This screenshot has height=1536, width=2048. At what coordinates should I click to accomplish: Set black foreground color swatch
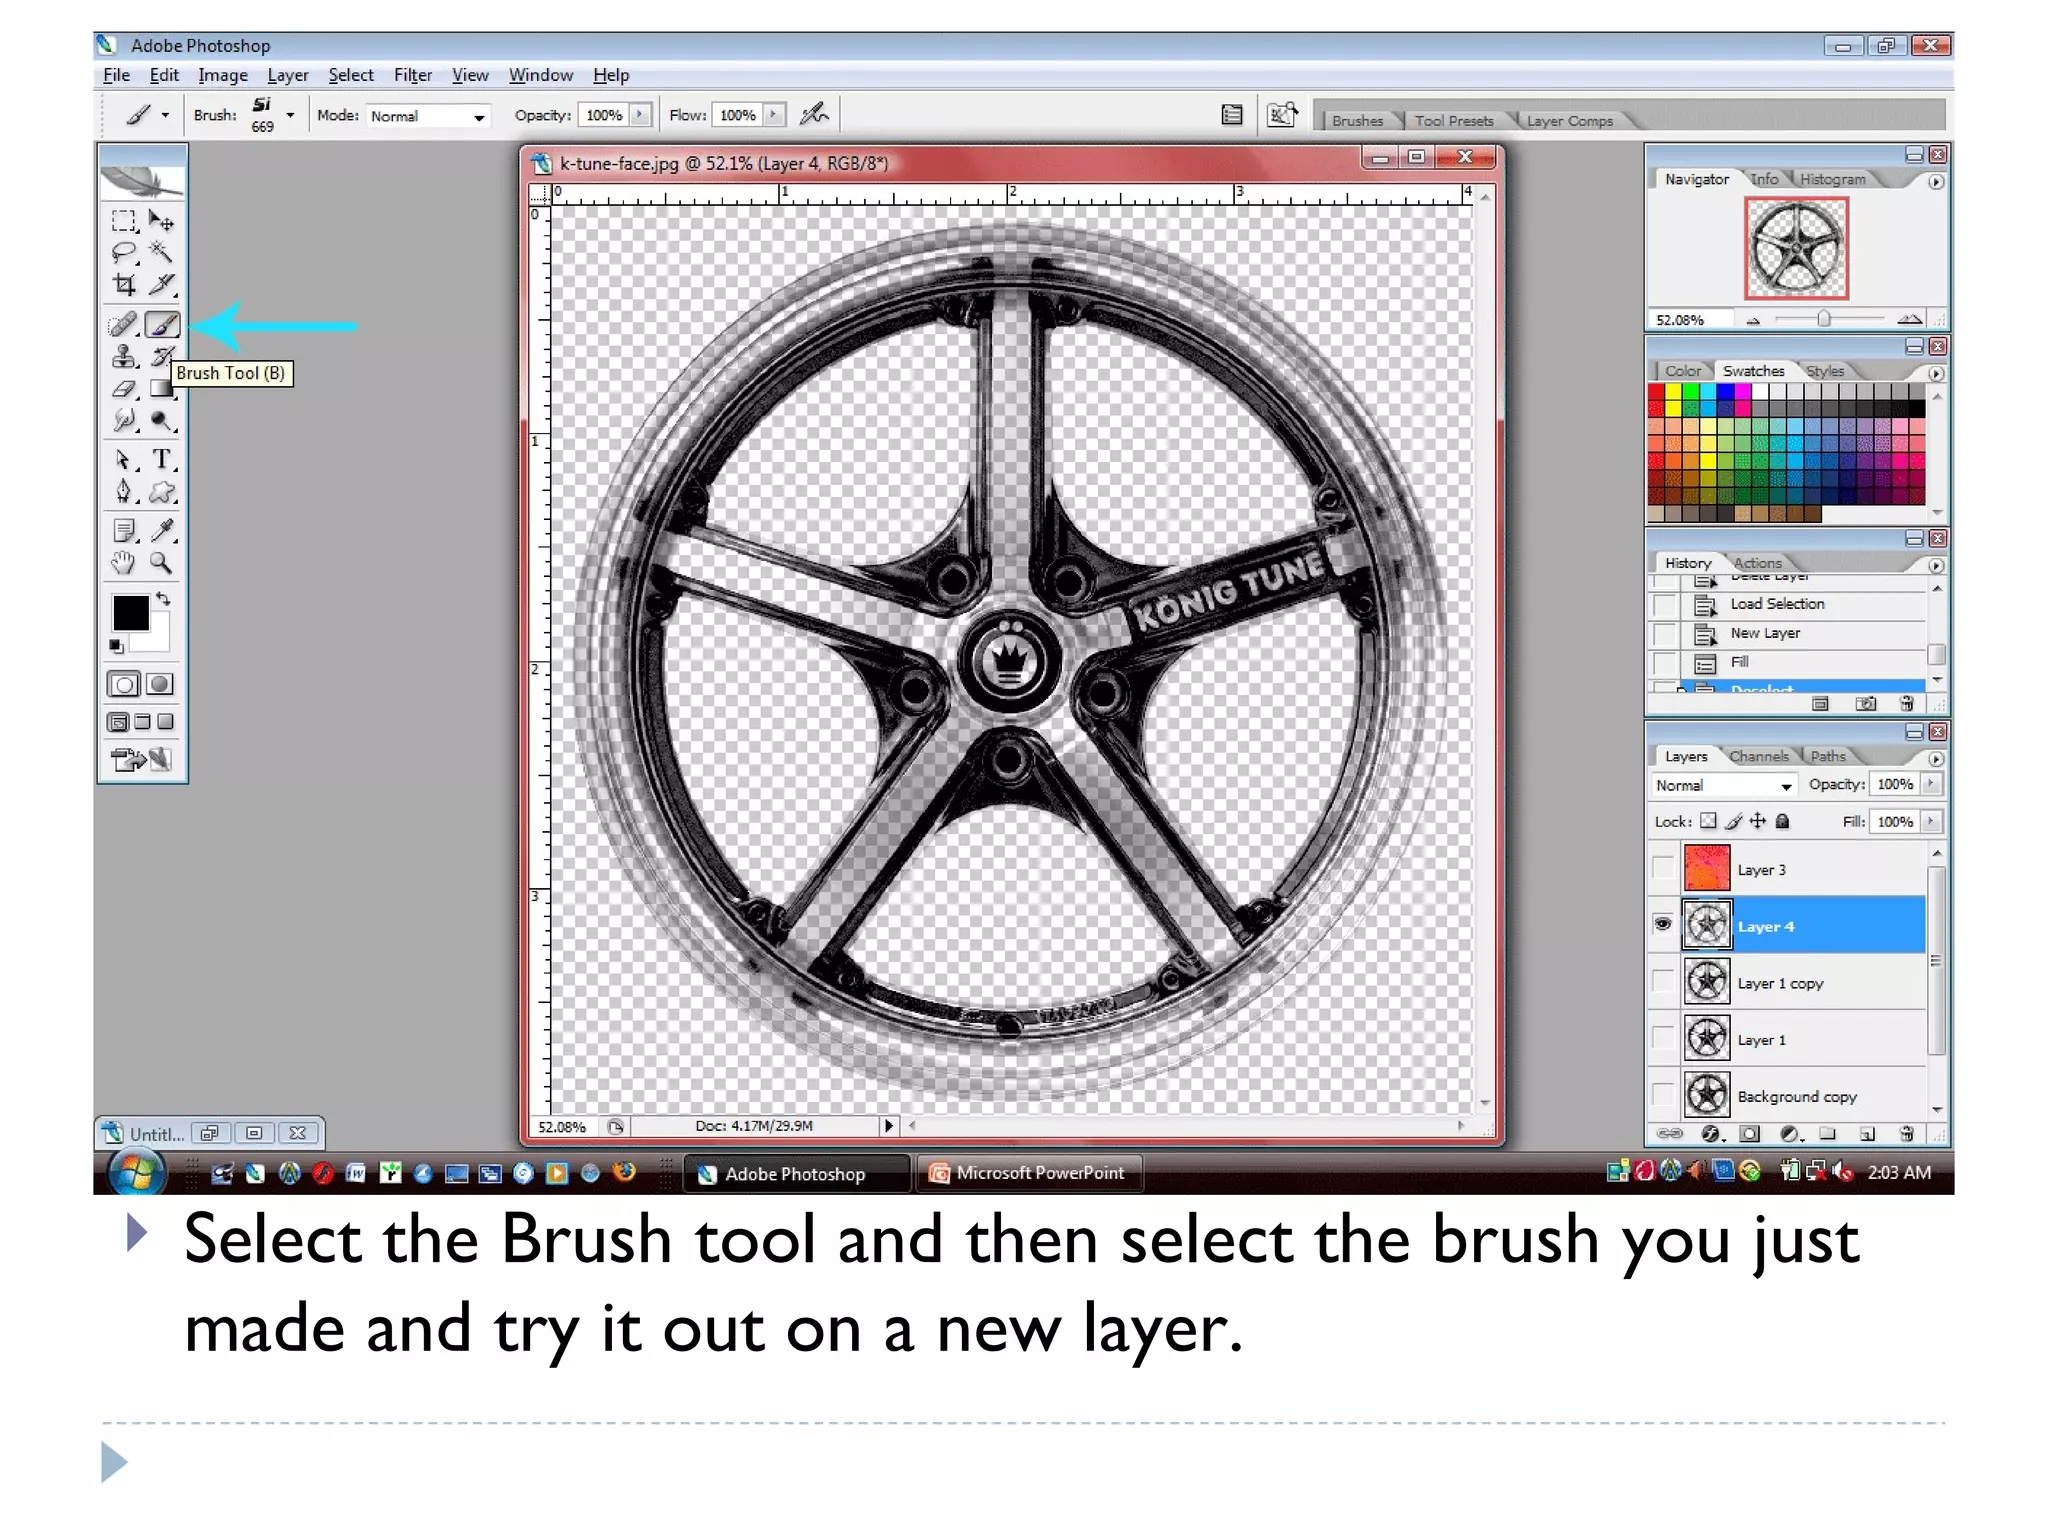click(x=130, y=613)
